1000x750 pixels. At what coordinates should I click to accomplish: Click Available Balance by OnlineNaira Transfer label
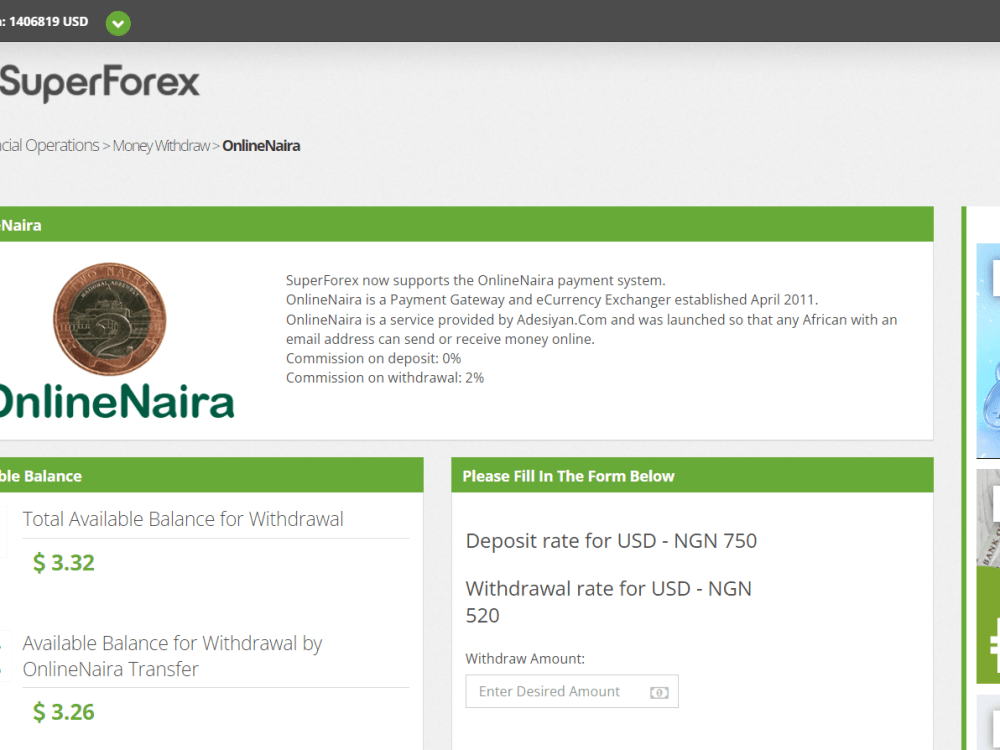pyautogui.click(x=172, y=656)
